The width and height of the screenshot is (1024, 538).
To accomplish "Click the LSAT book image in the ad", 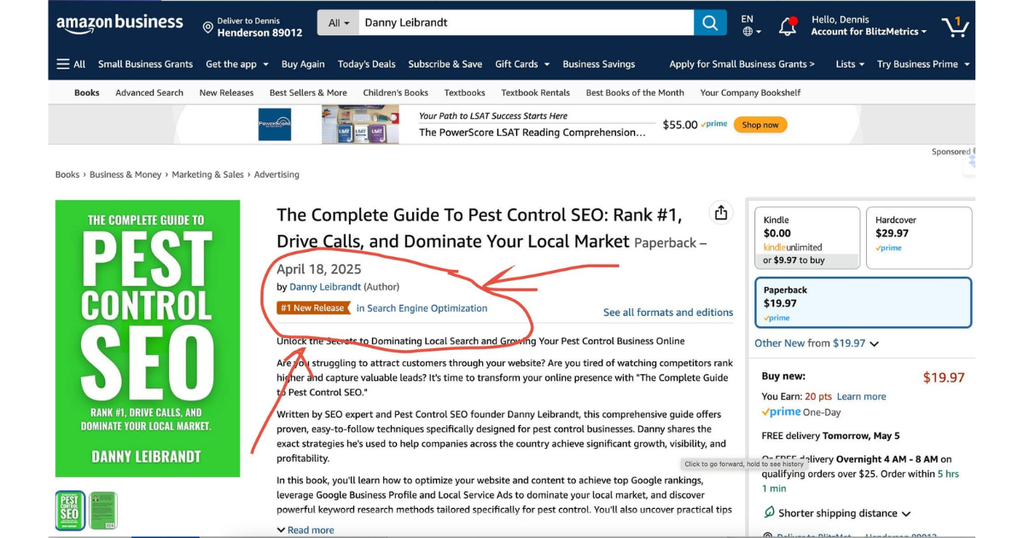I will click(x=360, y=124).
